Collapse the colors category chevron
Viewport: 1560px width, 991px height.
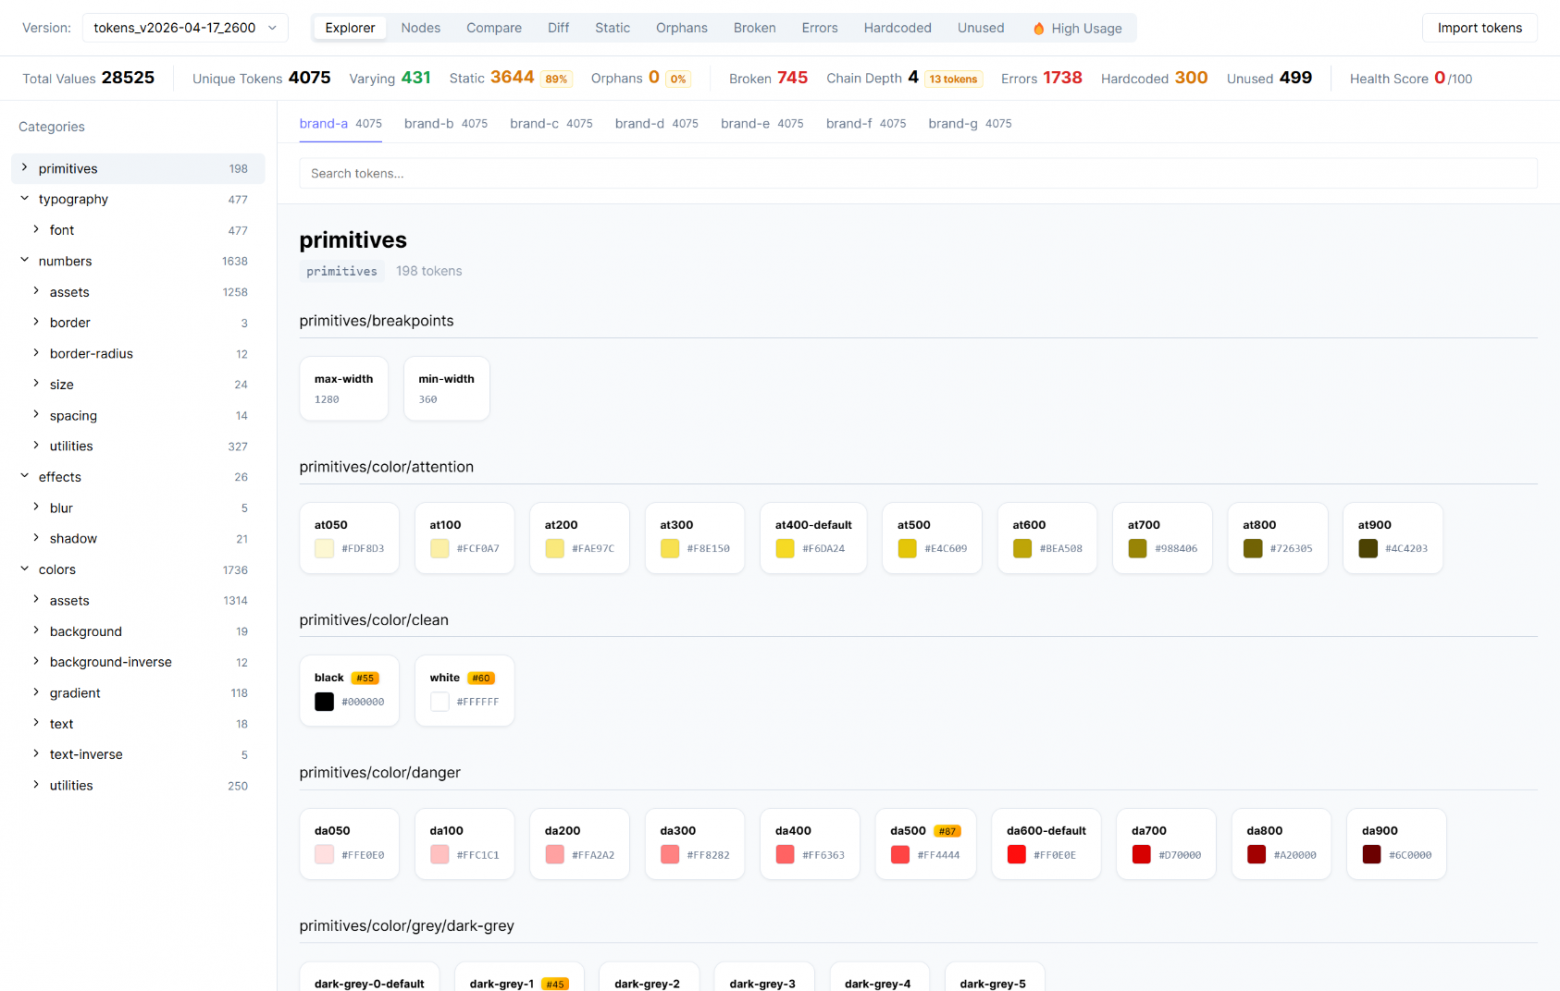[x=25, y=569]
